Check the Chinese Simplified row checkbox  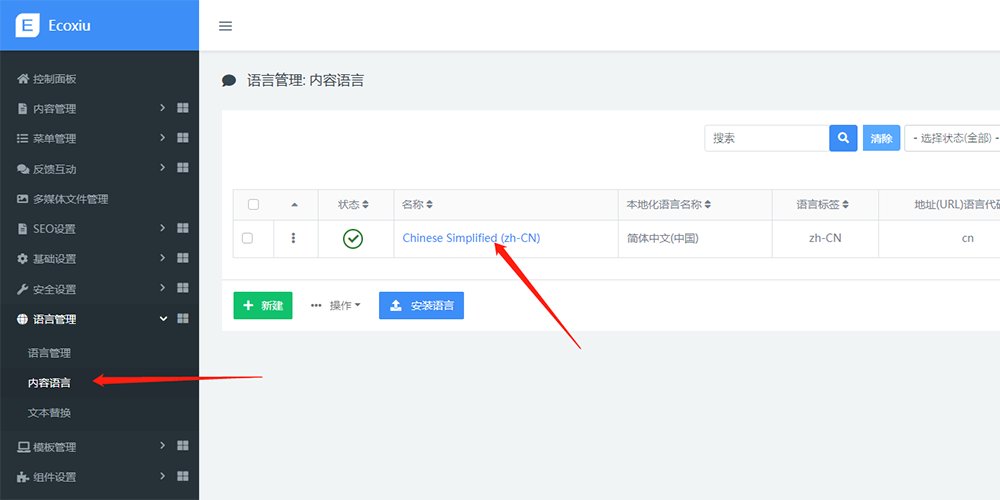pyautogui.click(x=247, y=238)
